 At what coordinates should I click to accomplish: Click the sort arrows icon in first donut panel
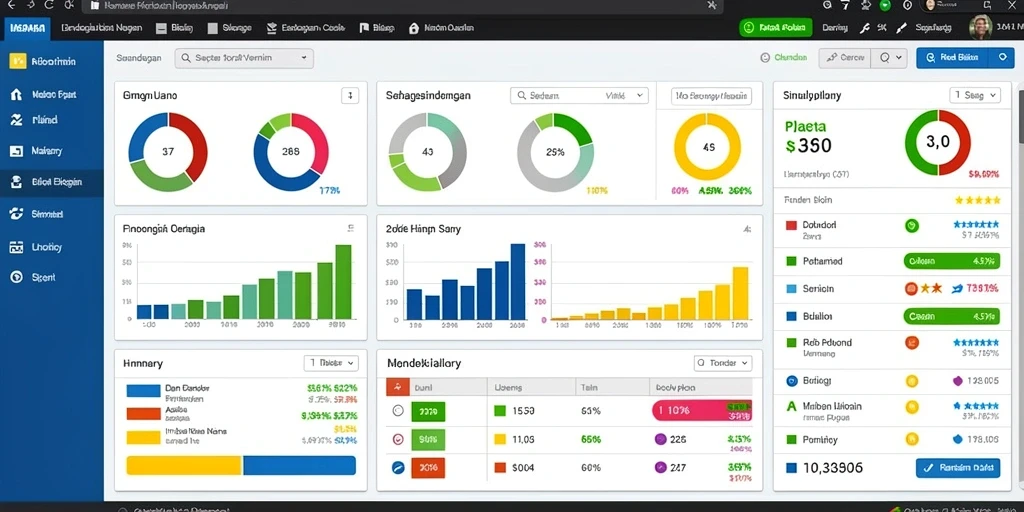click(350, 96)
